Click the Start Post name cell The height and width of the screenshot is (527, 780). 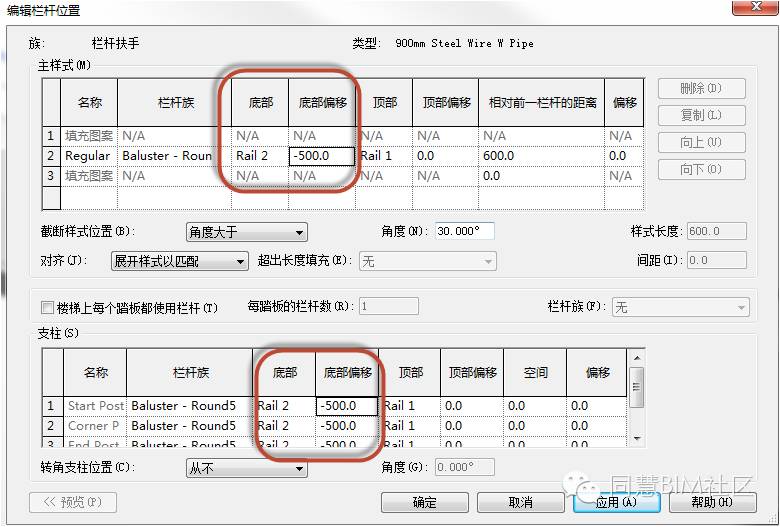tap(95, 406)
